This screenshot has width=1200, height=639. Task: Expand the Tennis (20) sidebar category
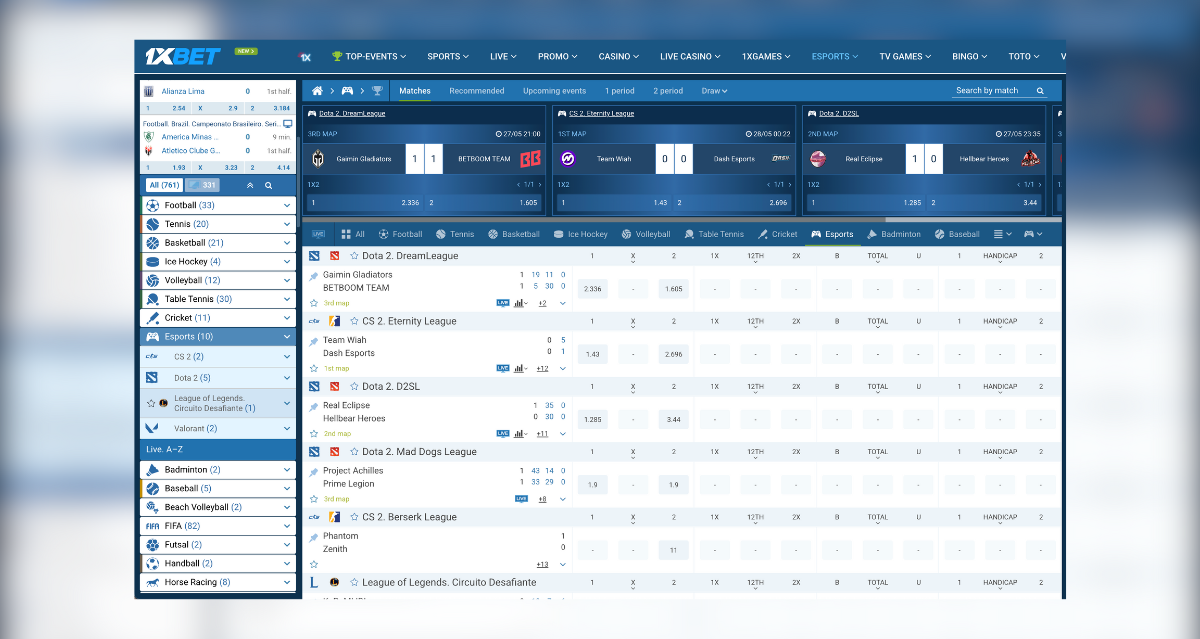pos(219,224)
